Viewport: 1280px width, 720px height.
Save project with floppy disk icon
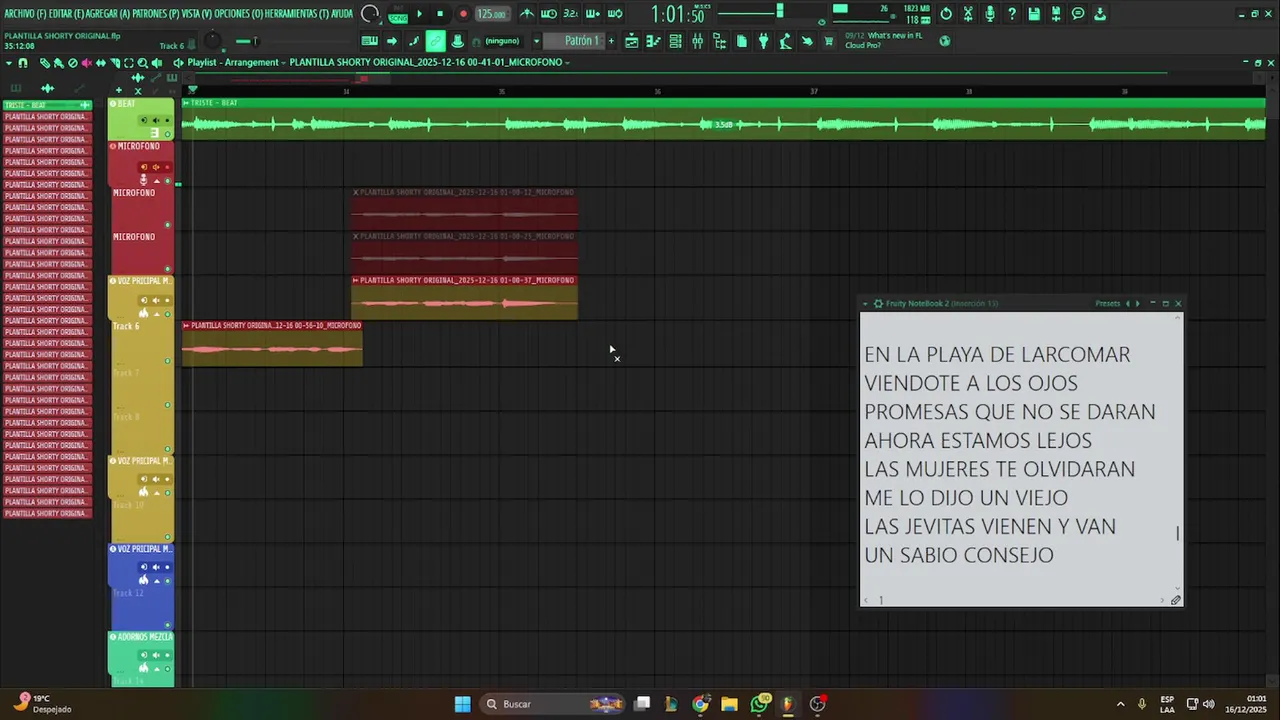pyautogui.click(x=1034, y=14)
